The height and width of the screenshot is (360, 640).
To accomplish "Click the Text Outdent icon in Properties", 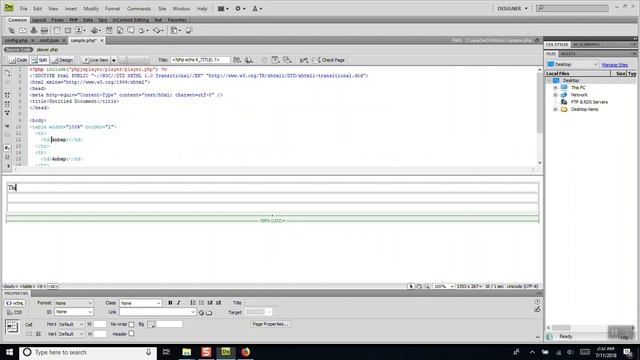I will pyautogui.click(x=210, y=303).
